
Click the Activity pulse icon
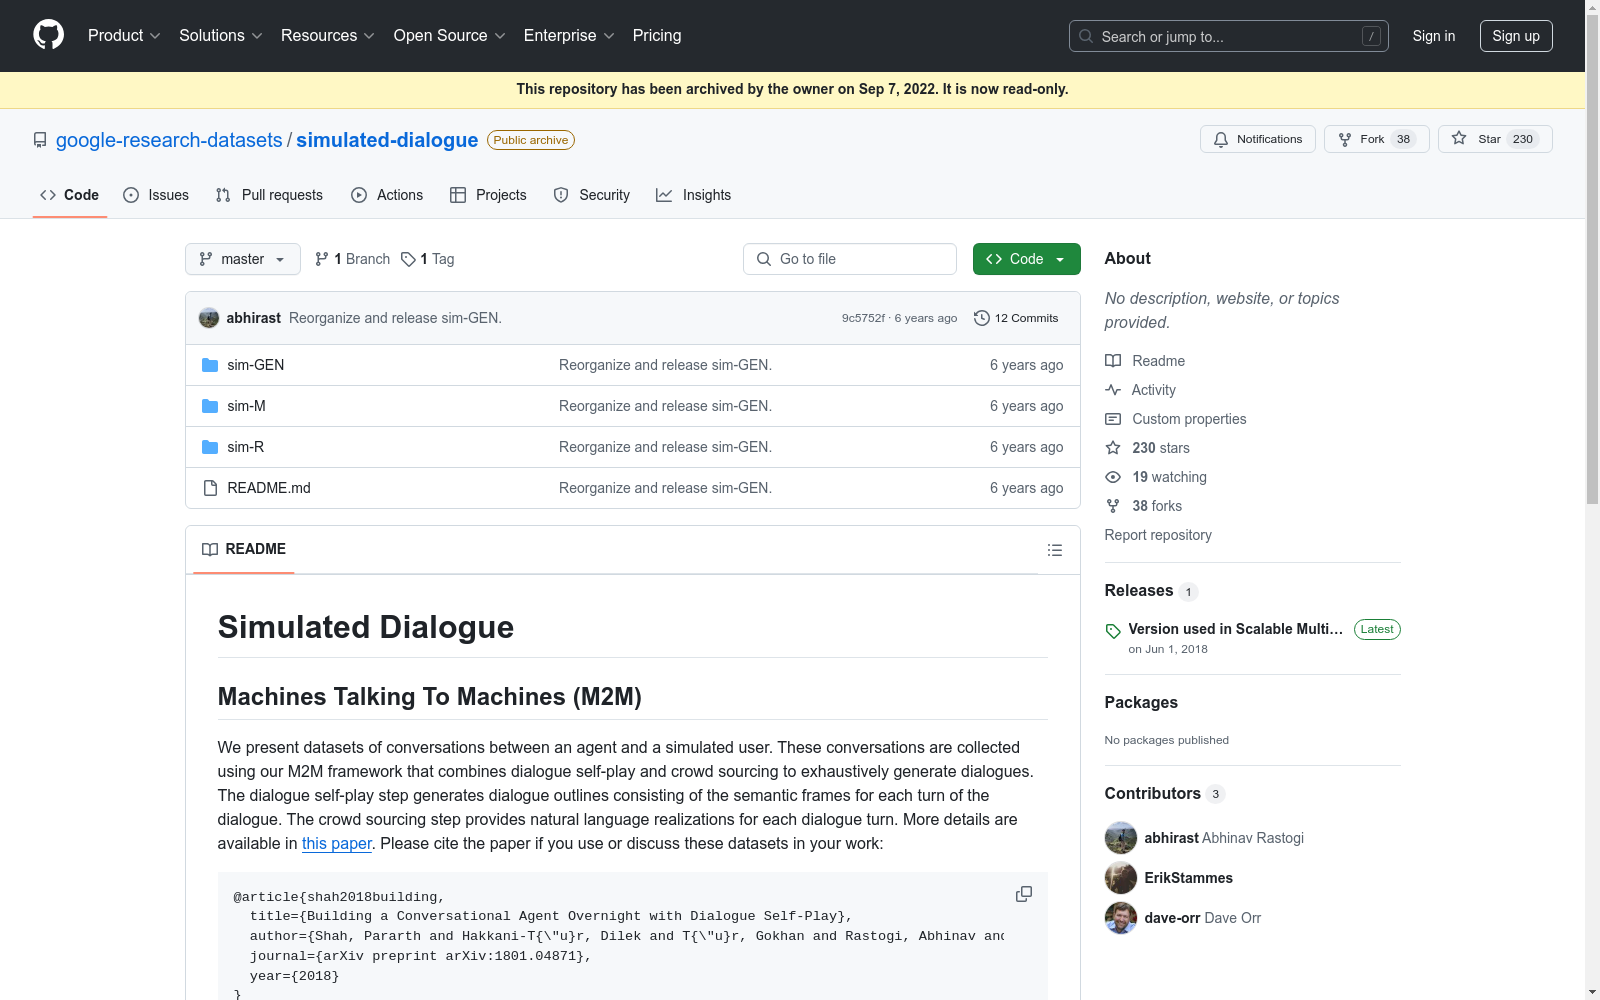(1113, 390)
